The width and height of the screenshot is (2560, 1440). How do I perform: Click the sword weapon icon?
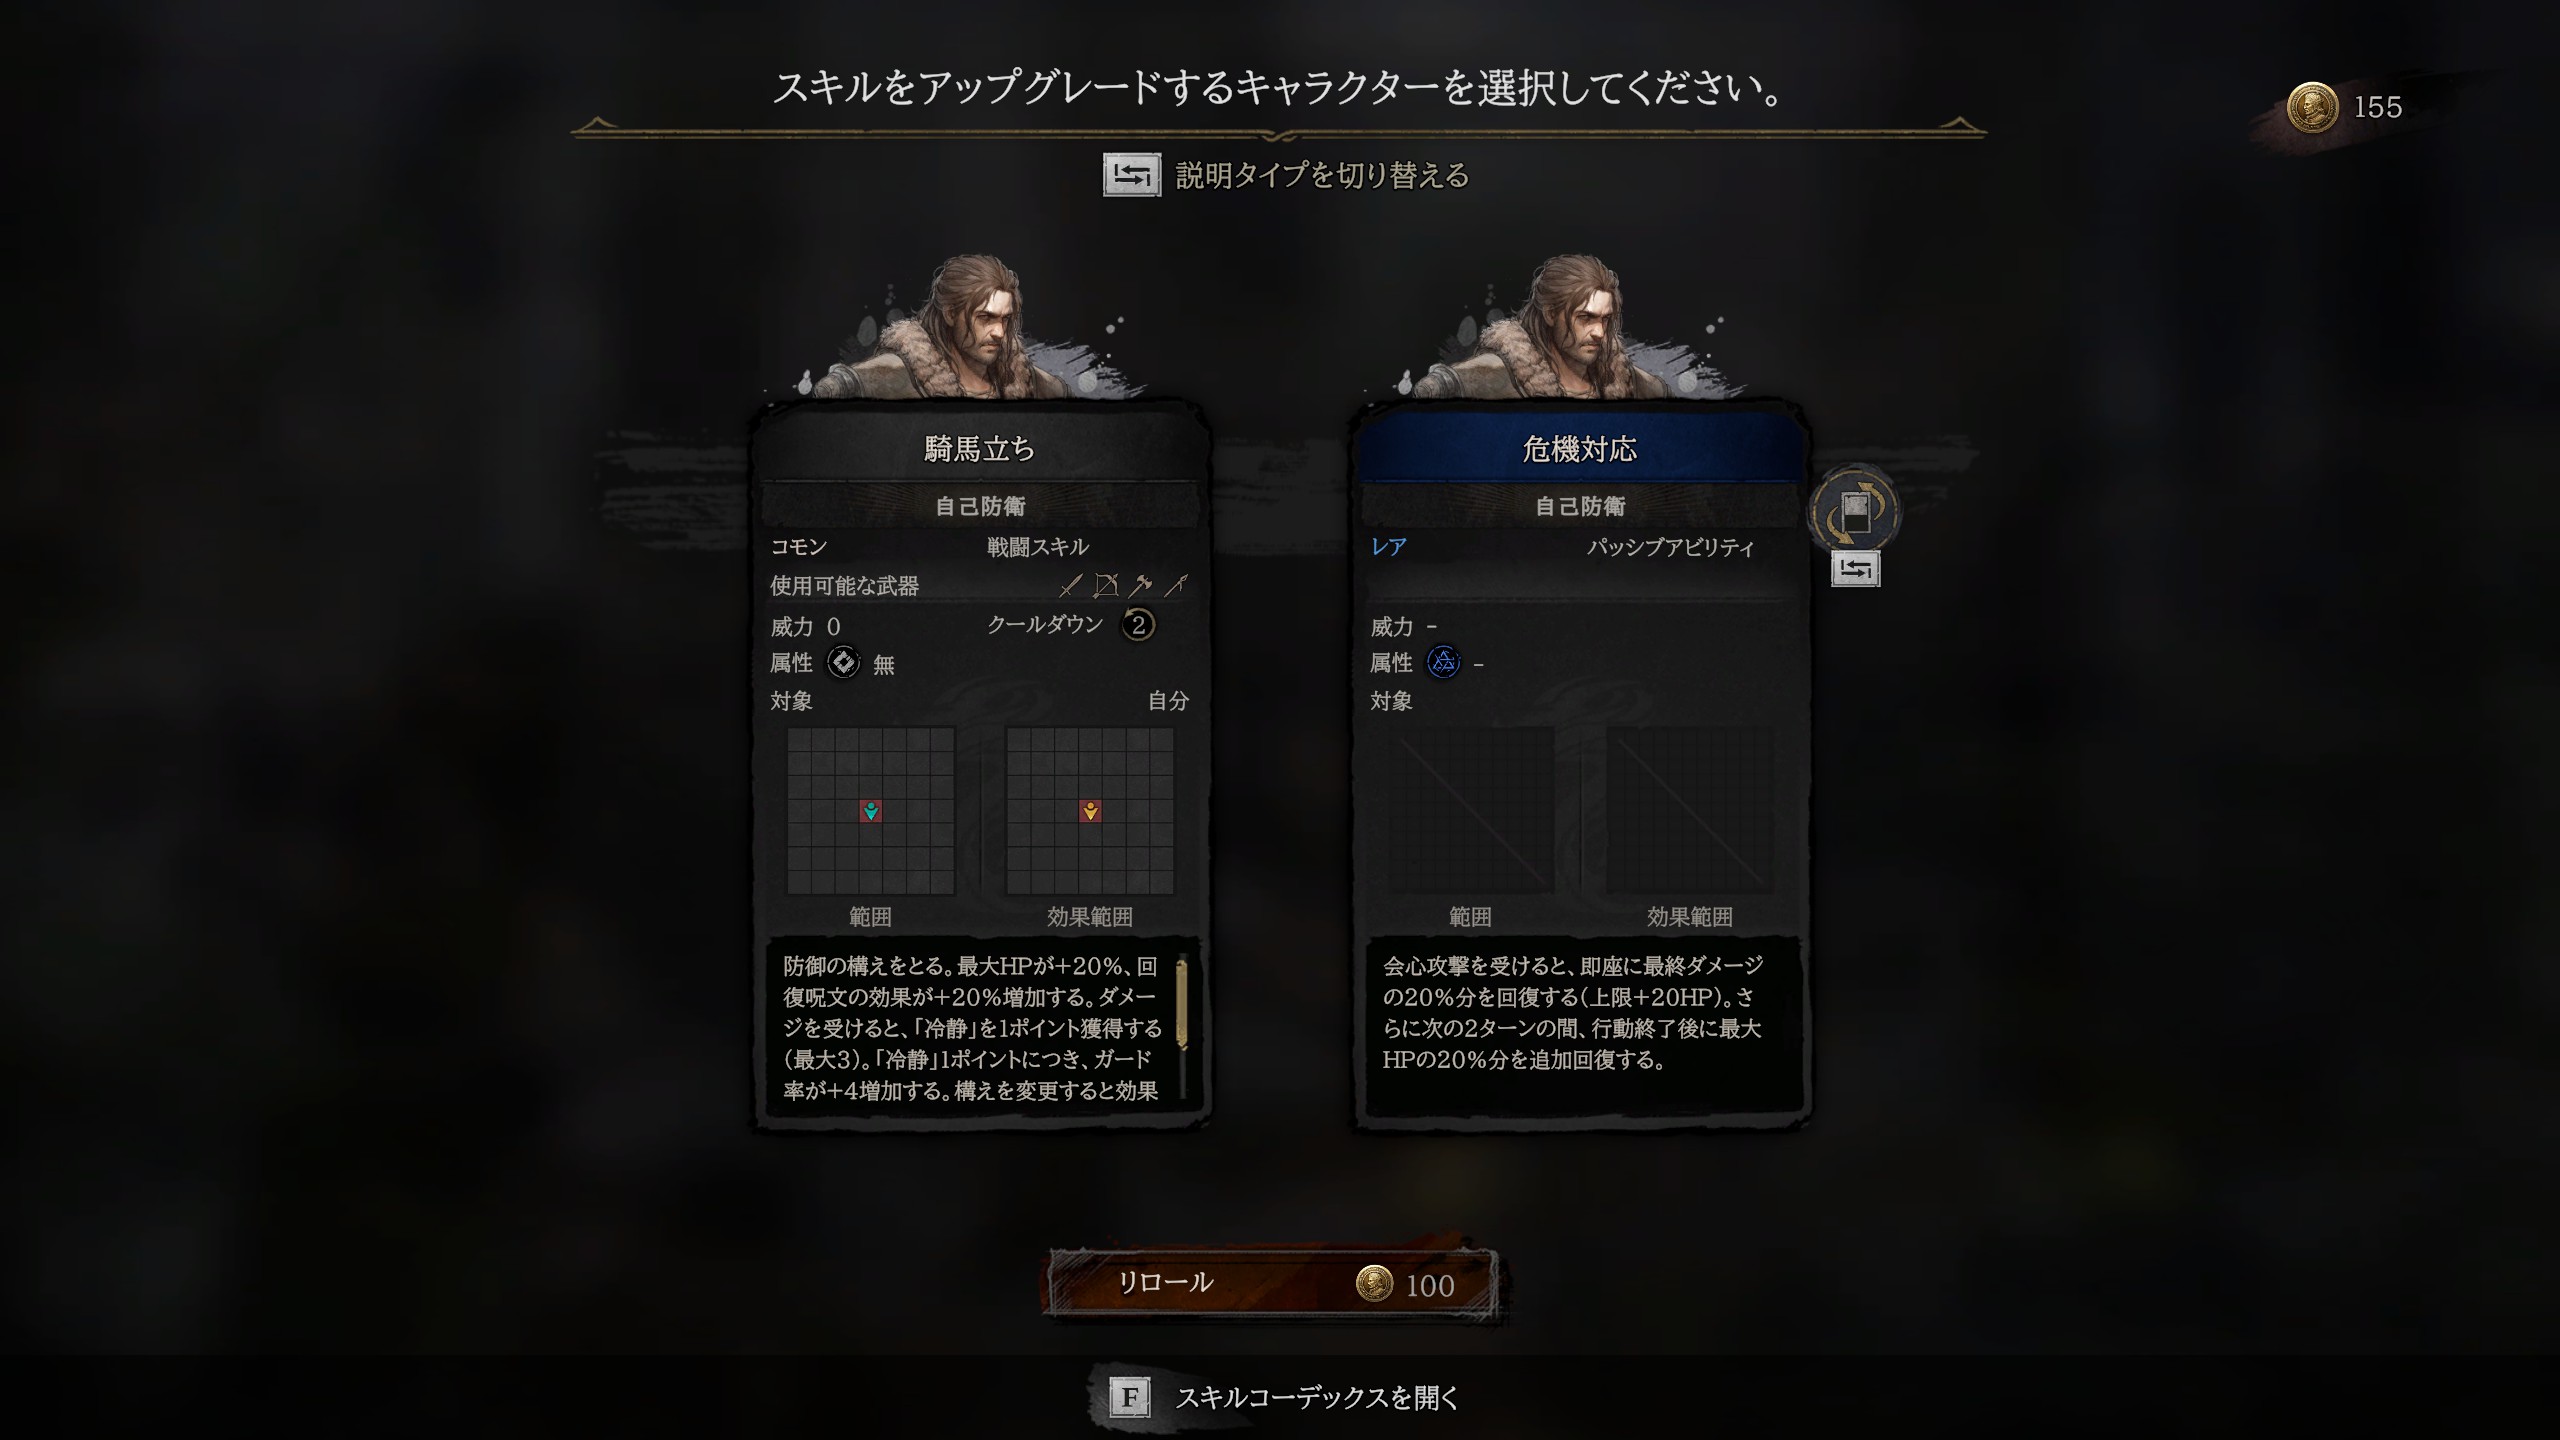click(1071, 585)
